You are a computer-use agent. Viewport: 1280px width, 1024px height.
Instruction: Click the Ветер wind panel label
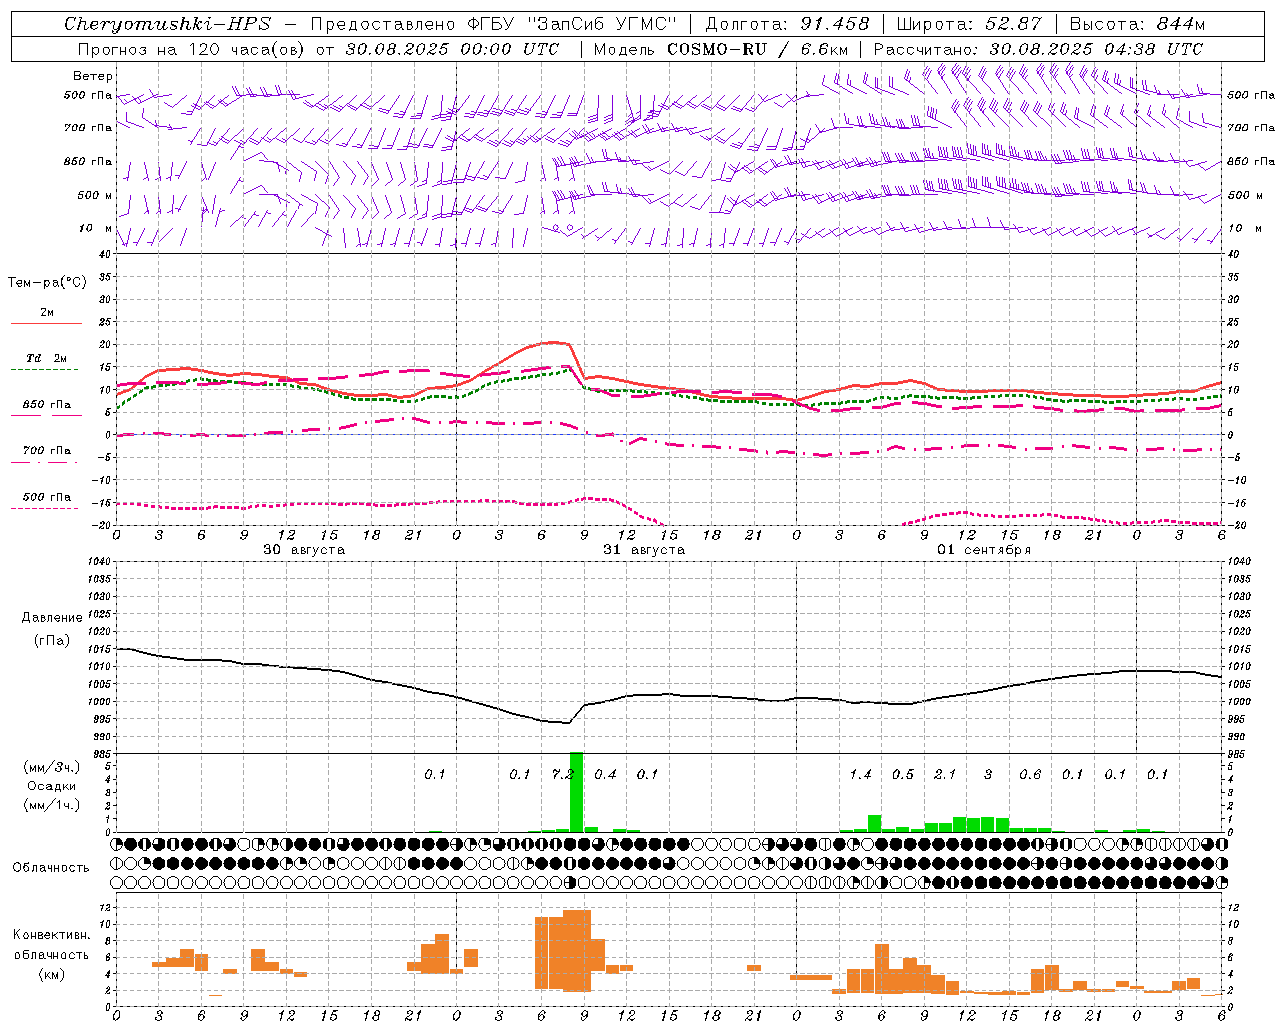(x=93, y=76)
